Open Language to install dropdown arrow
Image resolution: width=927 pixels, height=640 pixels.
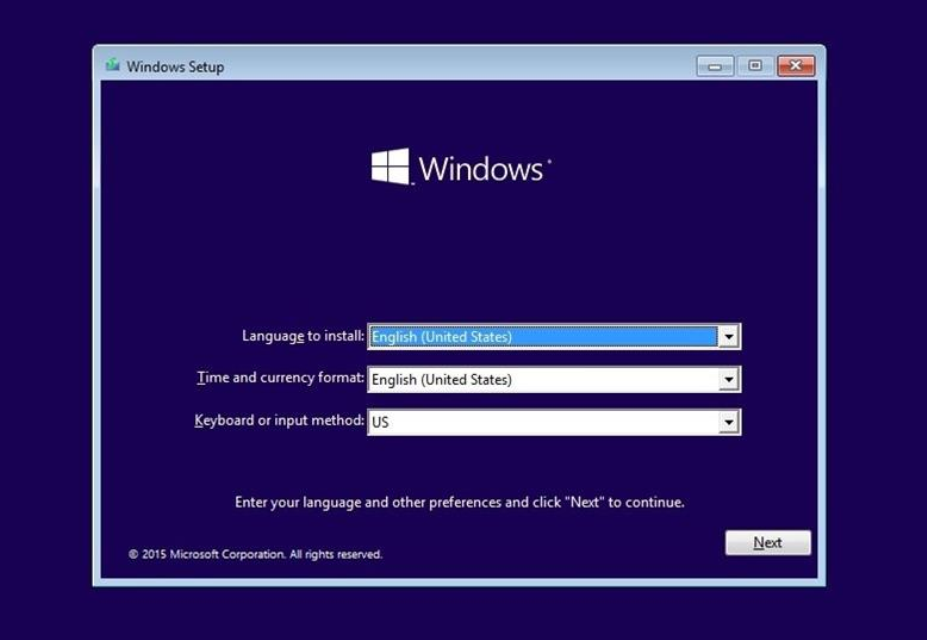728,337
